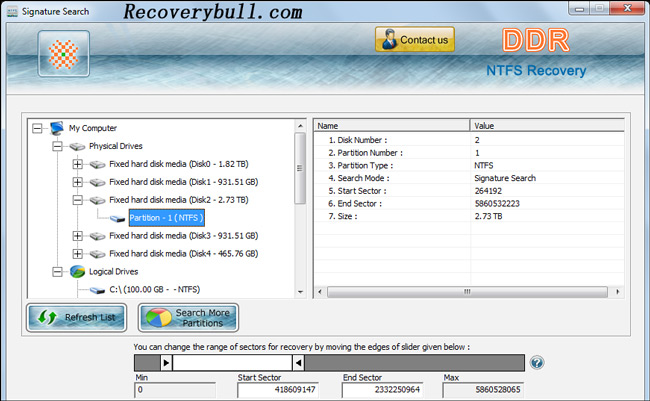Click the Disk0 hard drive icon
The height and width of the screenshot is (401, 650).
[97, 165]
